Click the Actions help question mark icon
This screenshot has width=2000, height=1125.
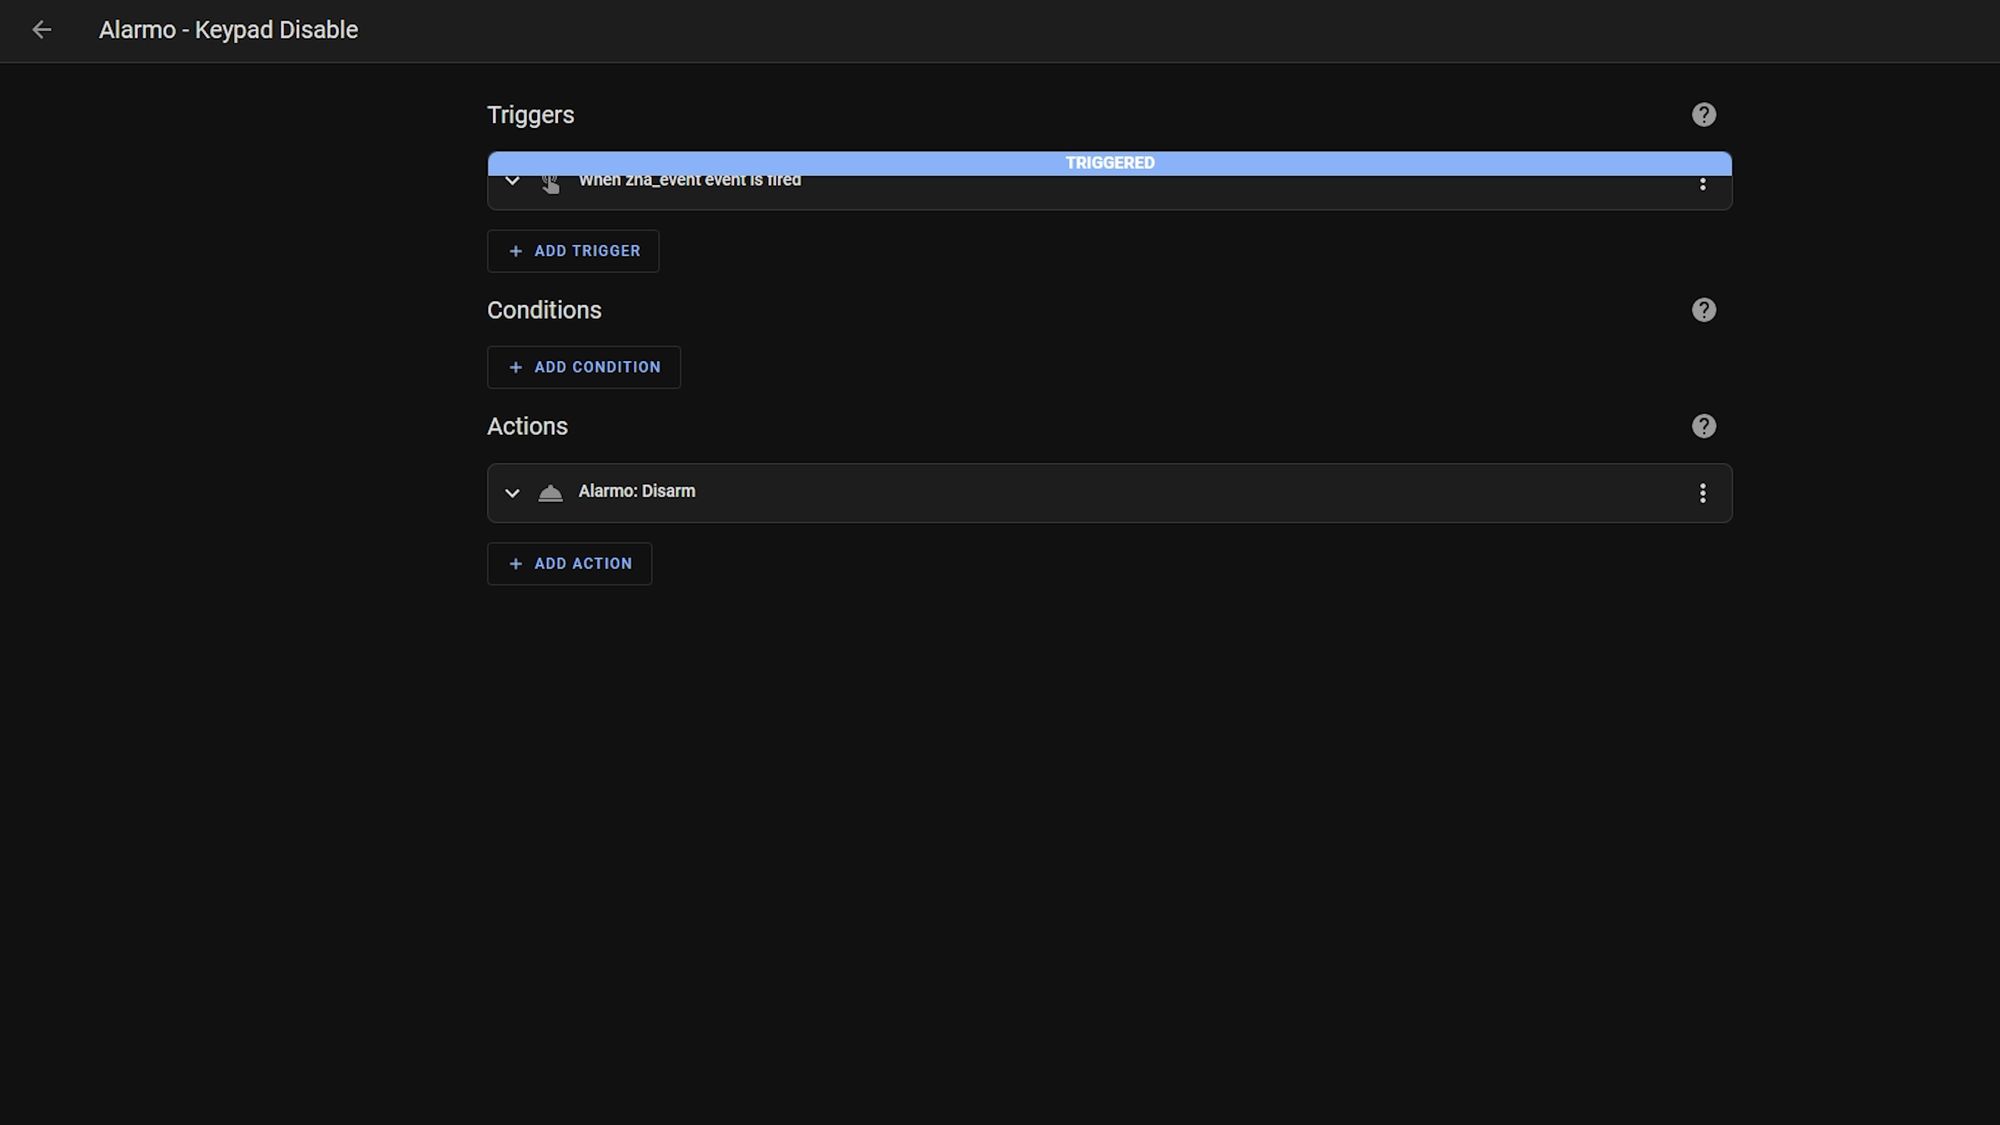coord(1703,426)
